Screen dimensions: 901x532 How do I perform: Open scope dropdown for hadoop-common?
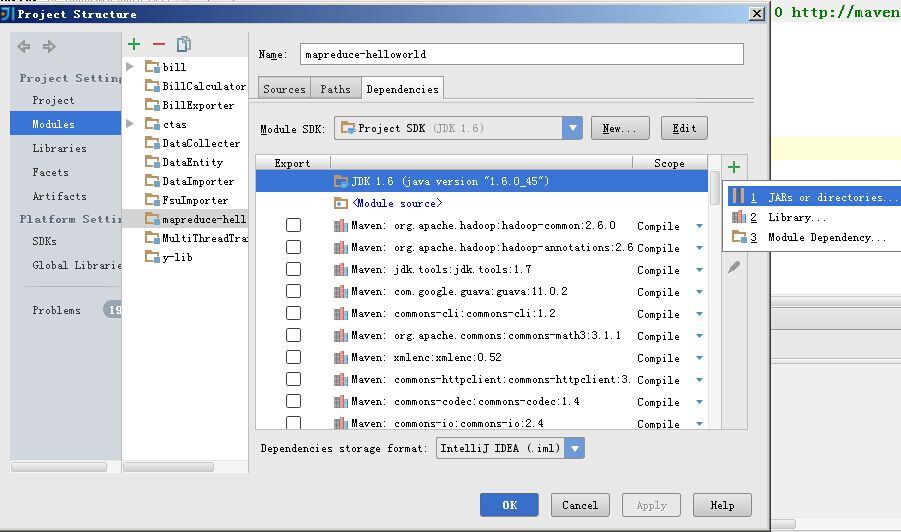click(699, 226)
